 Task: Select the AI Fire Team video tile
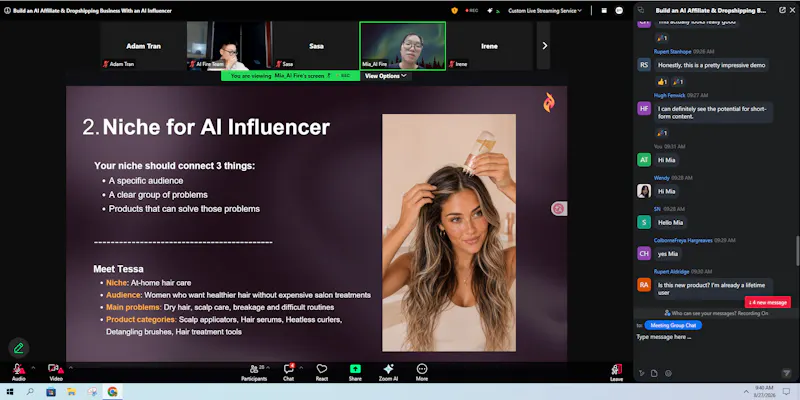(229, 45)
